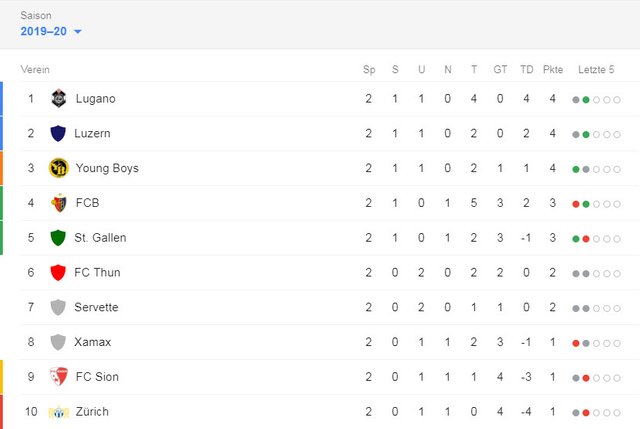Click the Xamax gray shield icon
The image size is (640, 429).
[58, 342]
